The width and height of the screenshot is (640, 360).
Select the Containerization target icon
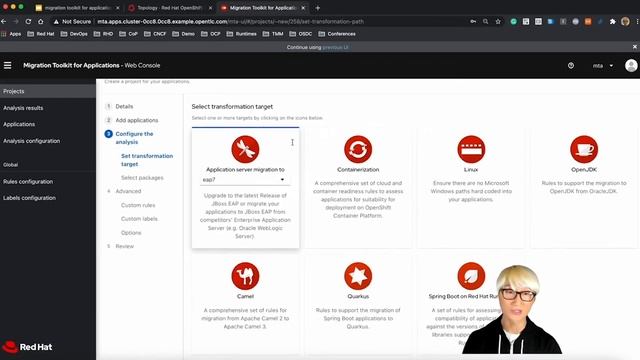point(358,149)
